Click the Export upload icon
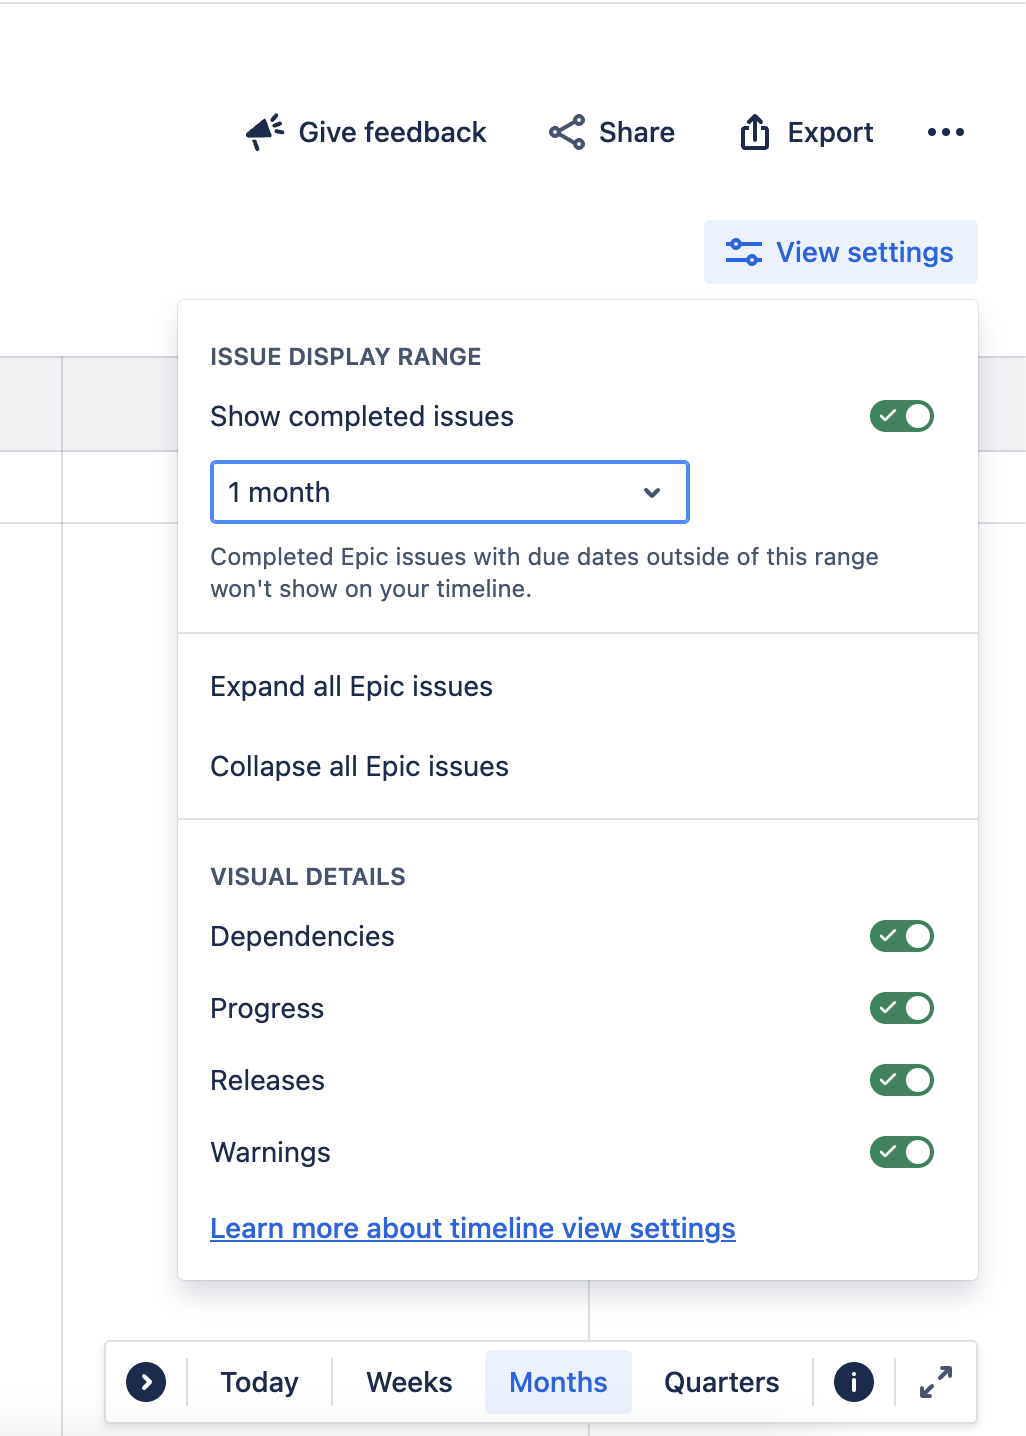 tap(755, 132)
